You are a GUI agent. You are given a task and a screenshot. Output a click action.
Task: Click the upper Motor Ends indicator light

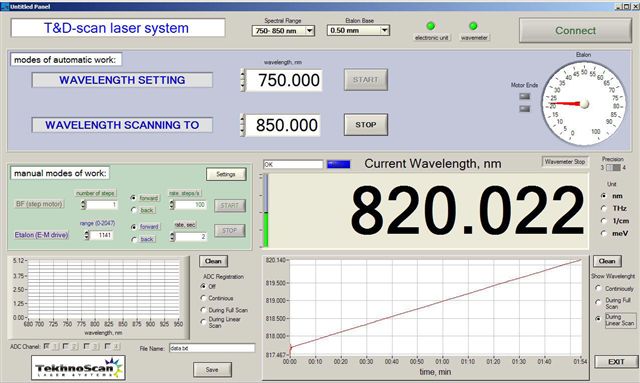pyautogui.click(x=524, y=96)
